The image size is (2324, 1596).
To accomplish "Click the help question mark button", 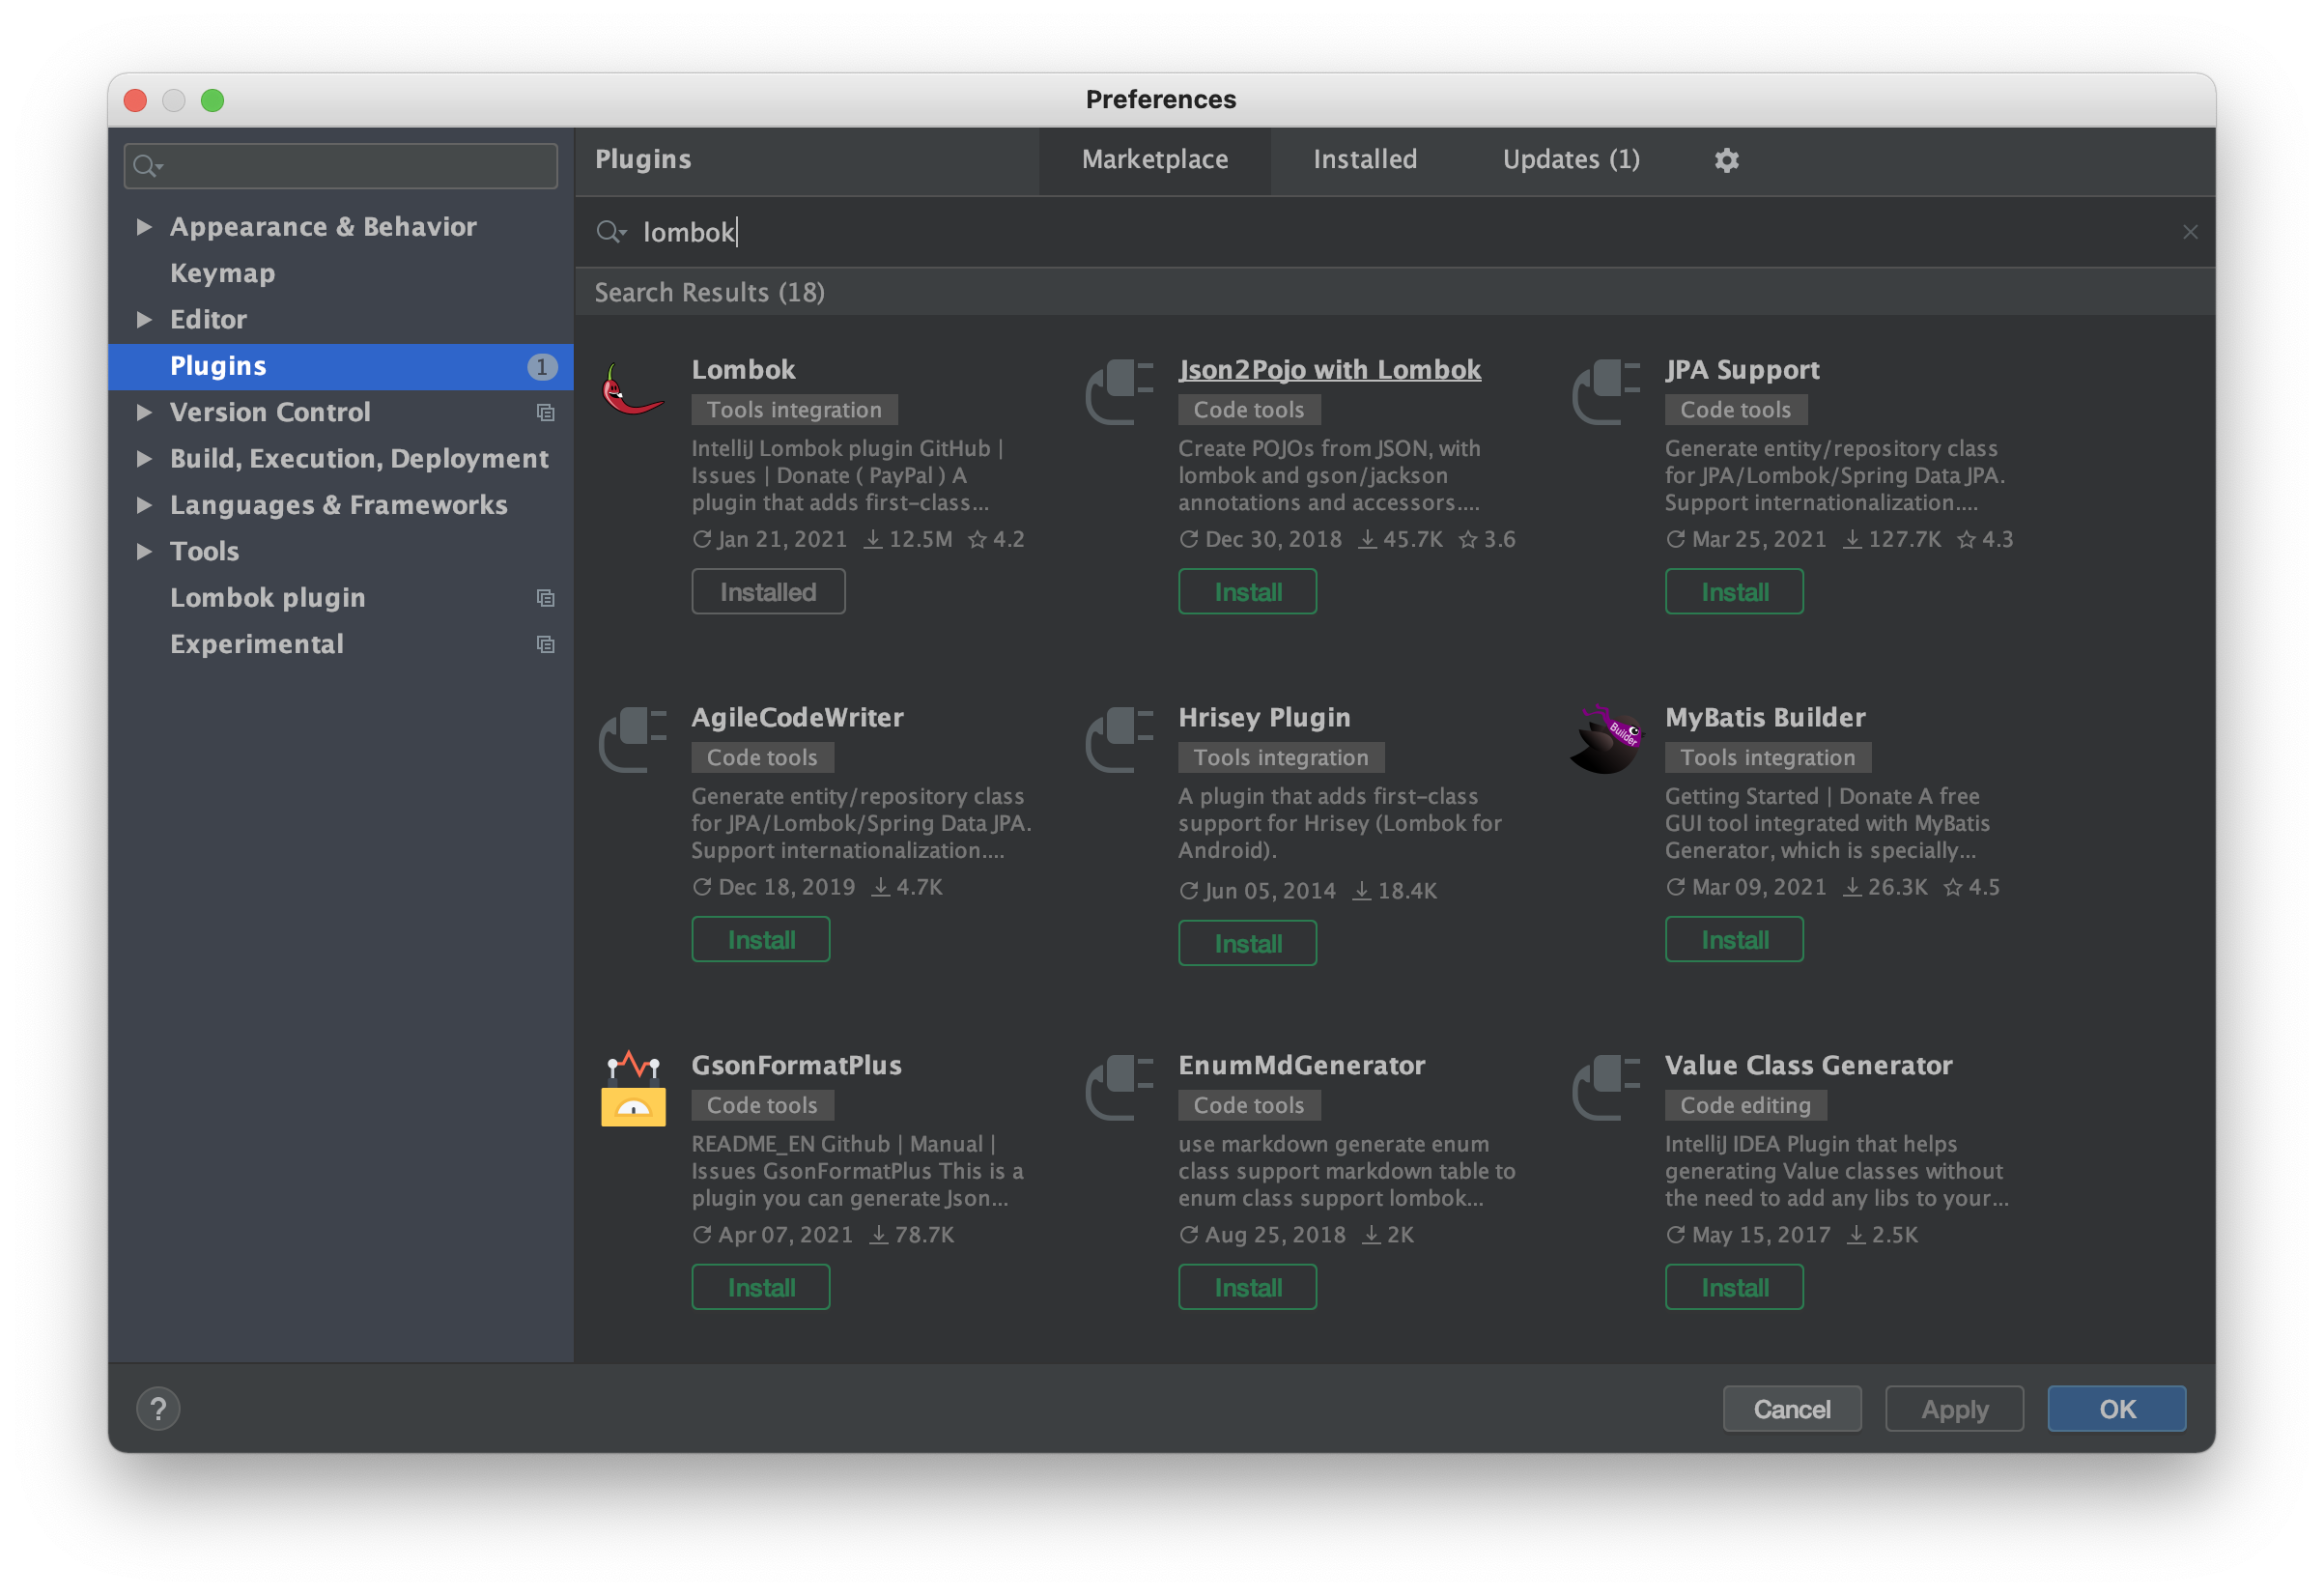I will pos(158,1409).
